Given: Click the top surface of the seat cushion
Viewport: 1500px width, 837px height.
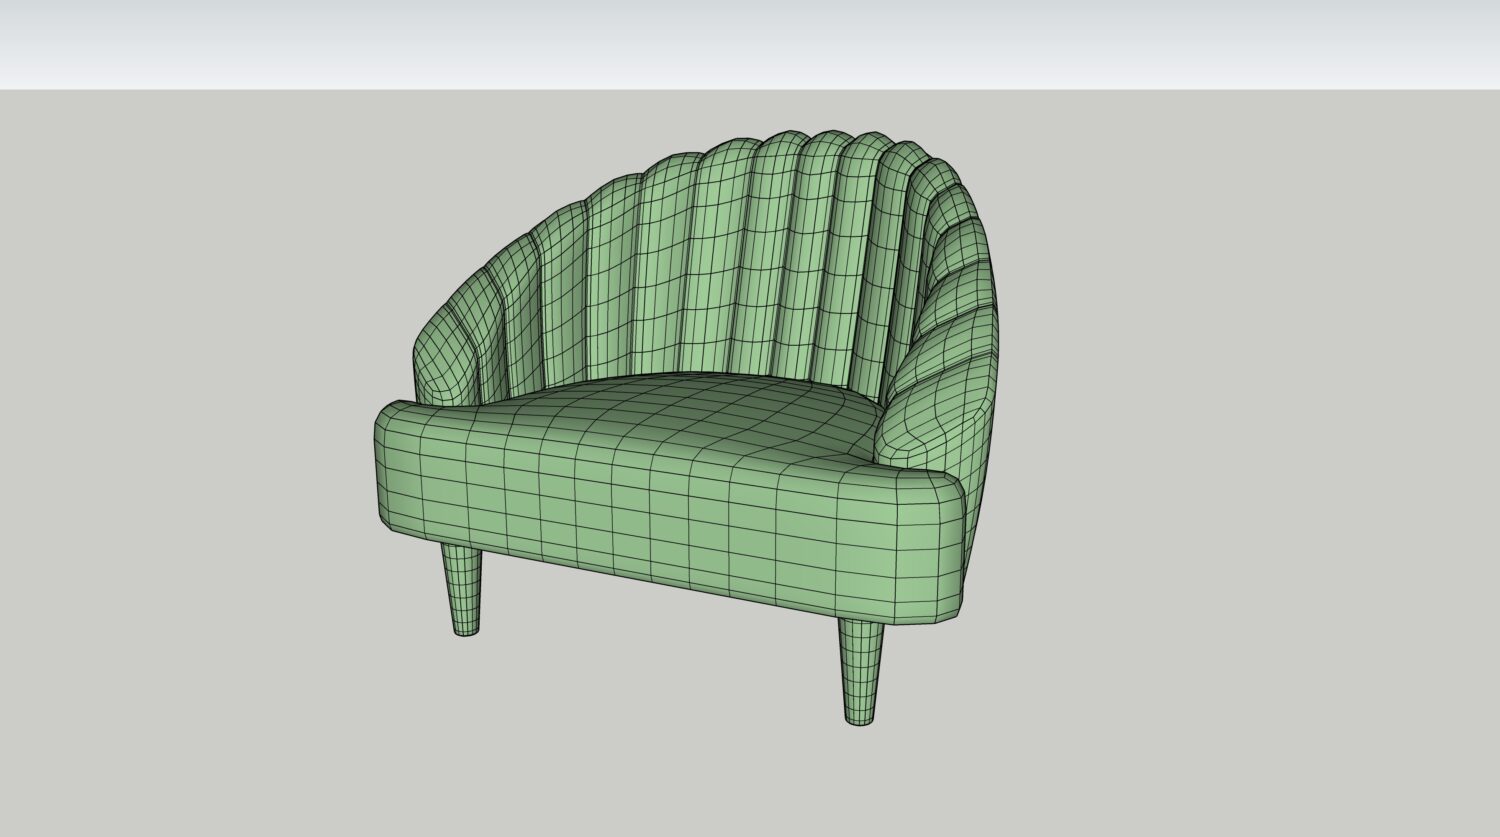Looking at the screenshot, I should (660, 420).
